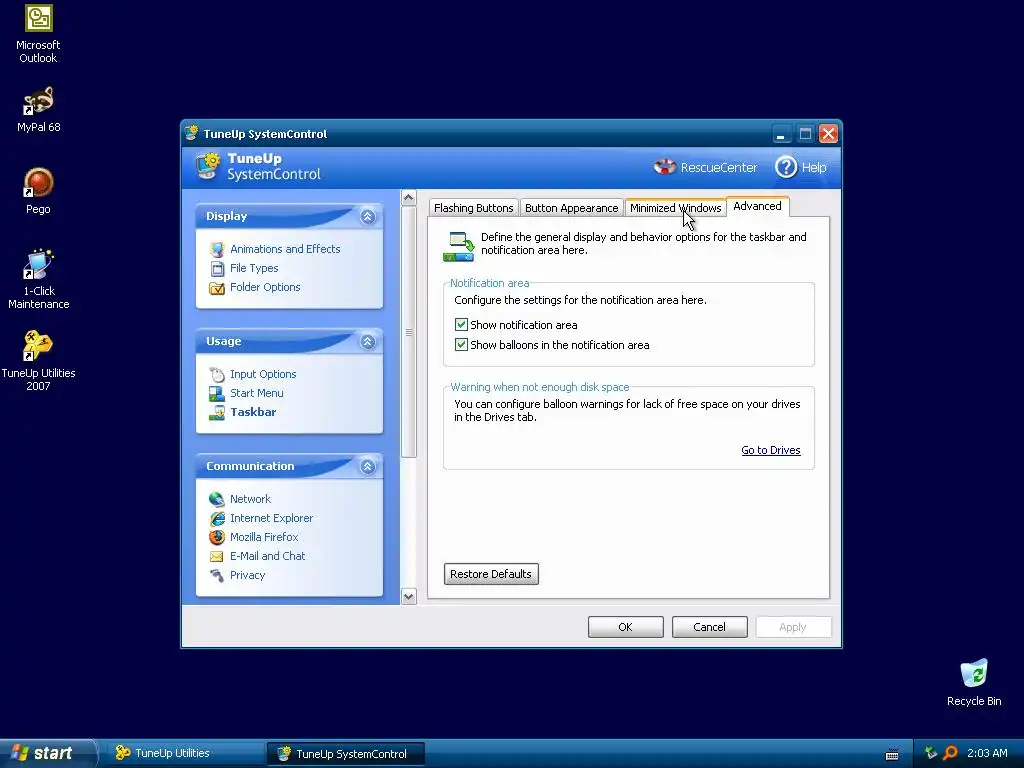This screenshot has width=1024, height=768.
Task: Click the sidebar scroll up arrow
Action: click(x=409, y=197)
